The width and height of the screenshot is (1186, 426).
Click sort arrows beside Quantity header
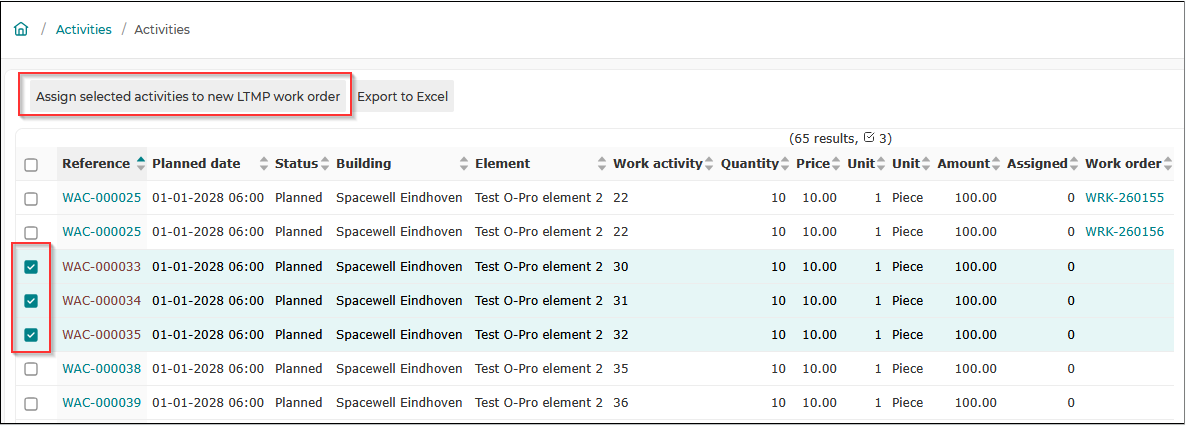[x=785, y=163]
